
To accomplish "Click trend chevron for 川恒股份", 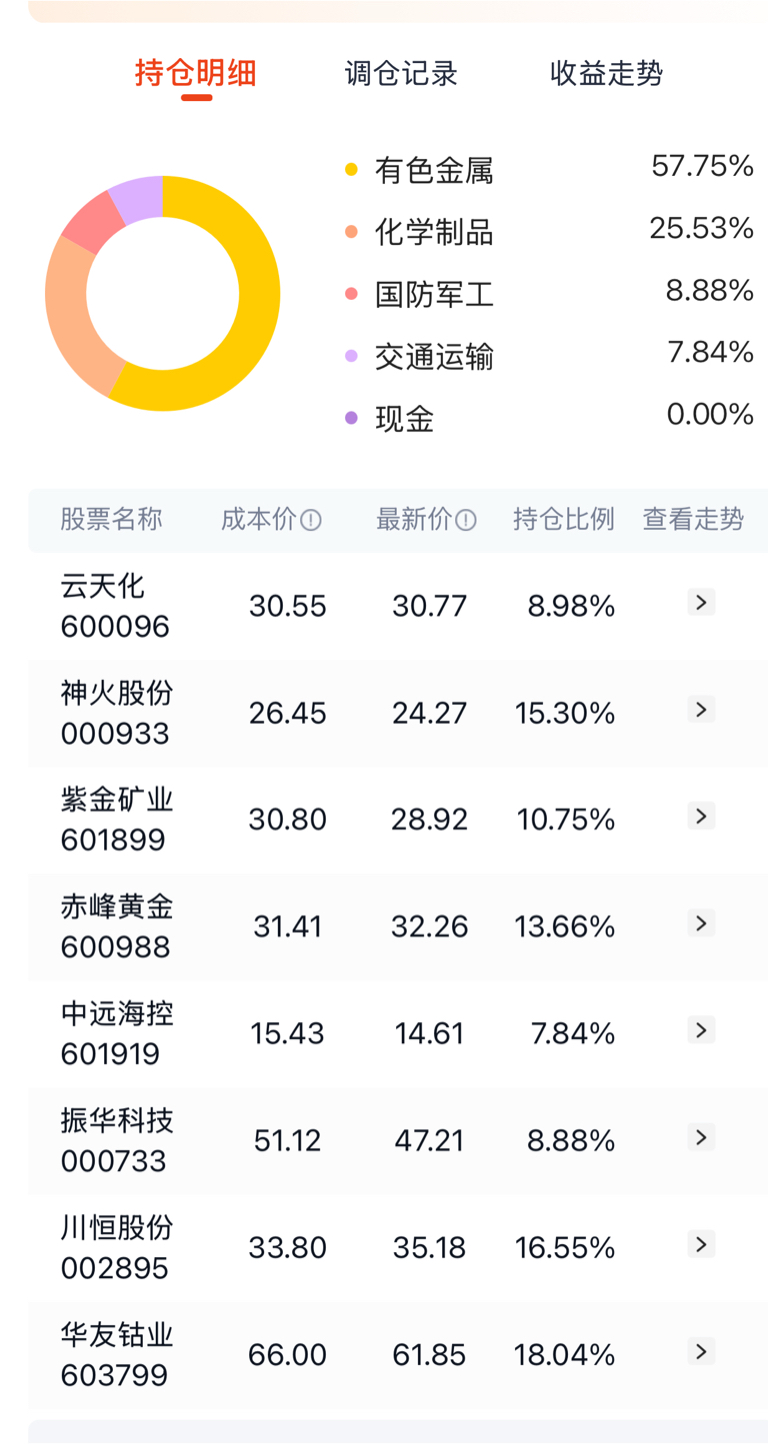I will (701, 1244).
